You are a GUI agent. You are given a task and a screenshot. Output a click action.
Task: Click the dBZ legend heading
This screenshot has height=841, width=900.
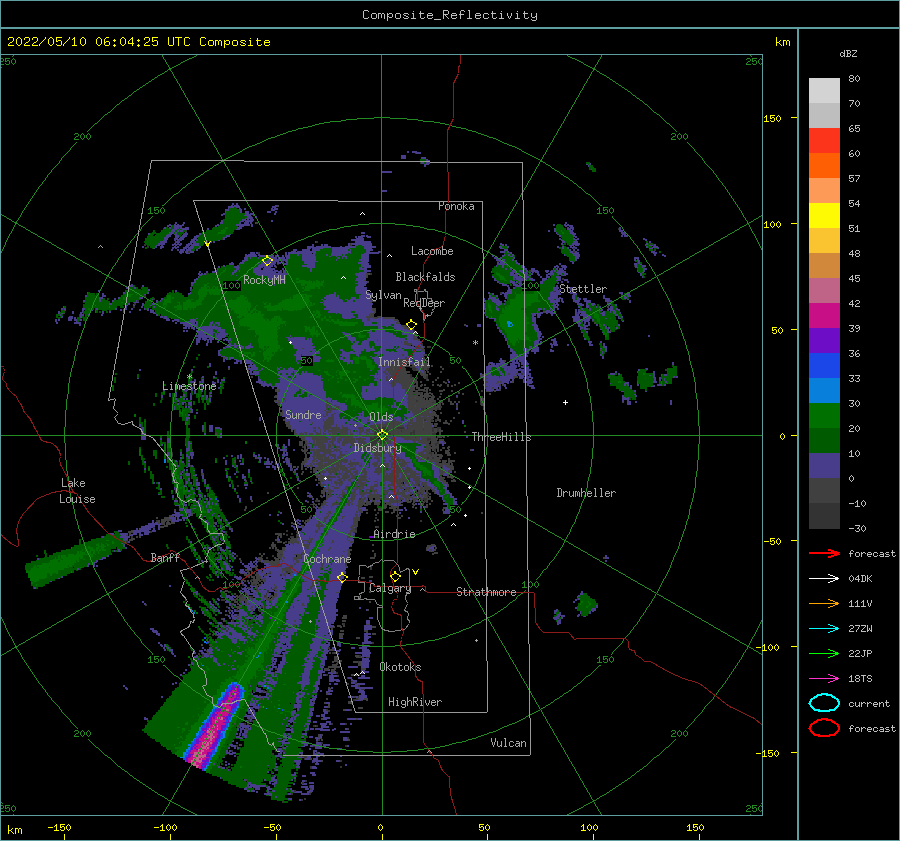point(848,53)
